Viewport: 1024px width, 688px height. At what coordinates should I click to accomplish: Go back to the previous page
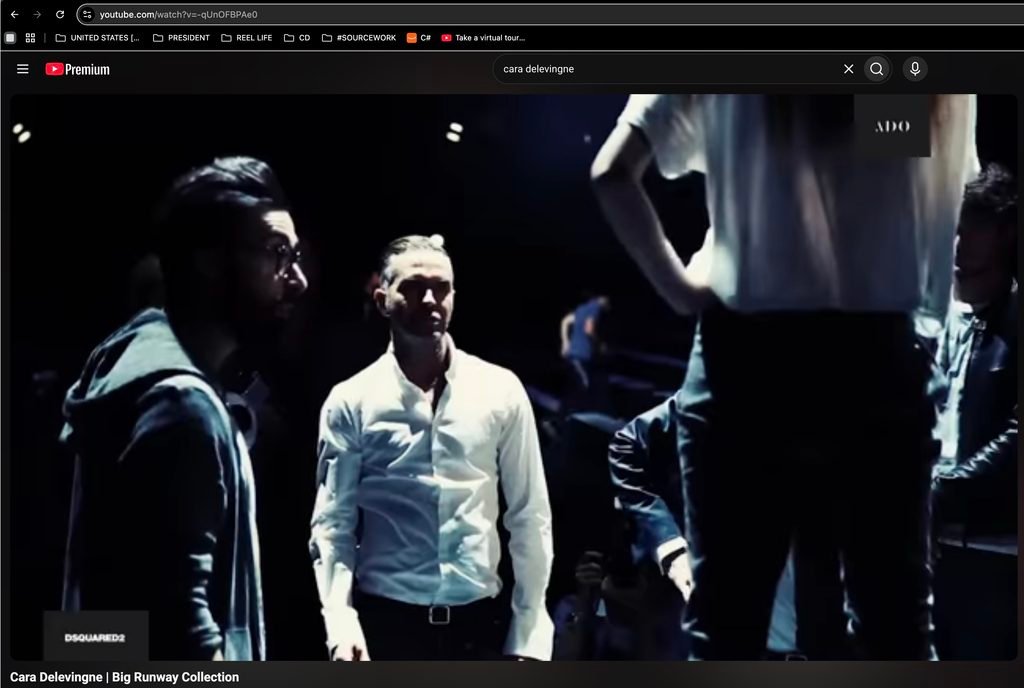pyautogui.click(x=14, y=14)
